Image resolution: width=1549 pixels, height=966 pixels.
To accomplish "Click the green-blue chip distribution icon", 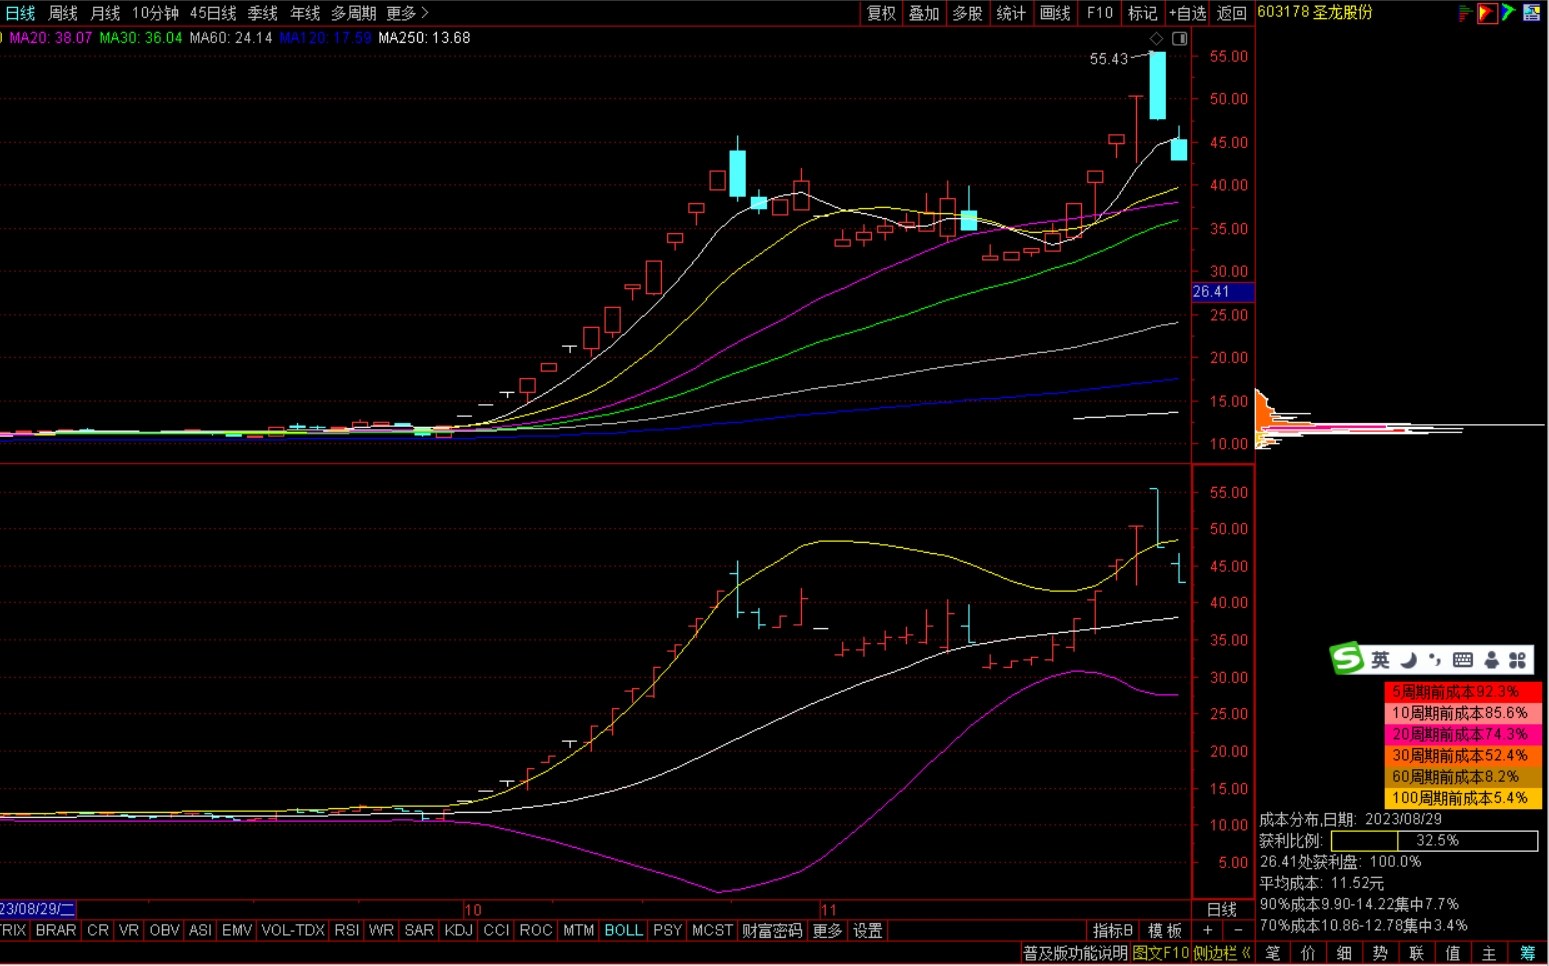I will coord(1509,13).
